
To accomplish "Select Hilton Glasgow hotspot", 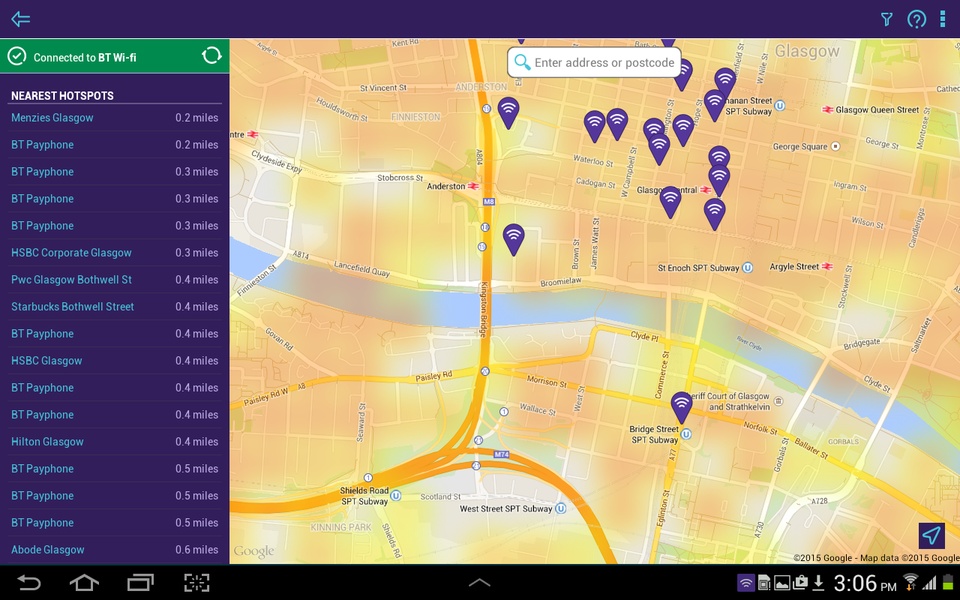I will click(x=114, y=441).
